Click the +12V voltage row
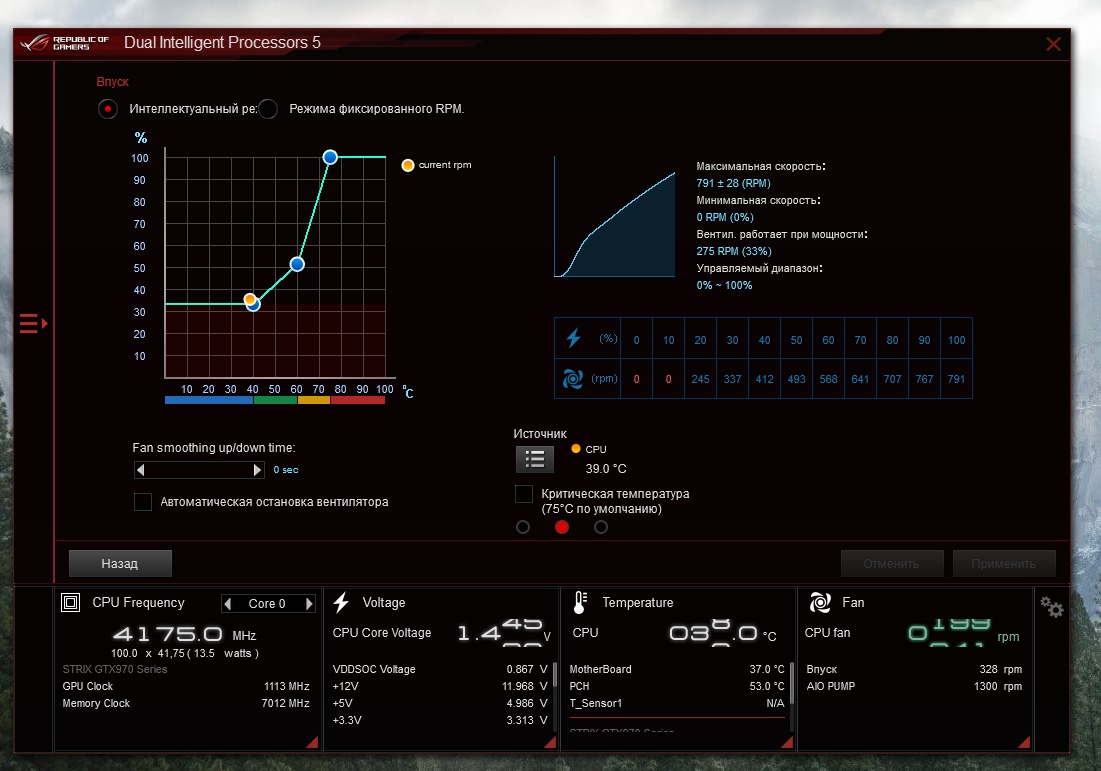Viewport: 1101px width, 771px height. click(x=440, y=686)
